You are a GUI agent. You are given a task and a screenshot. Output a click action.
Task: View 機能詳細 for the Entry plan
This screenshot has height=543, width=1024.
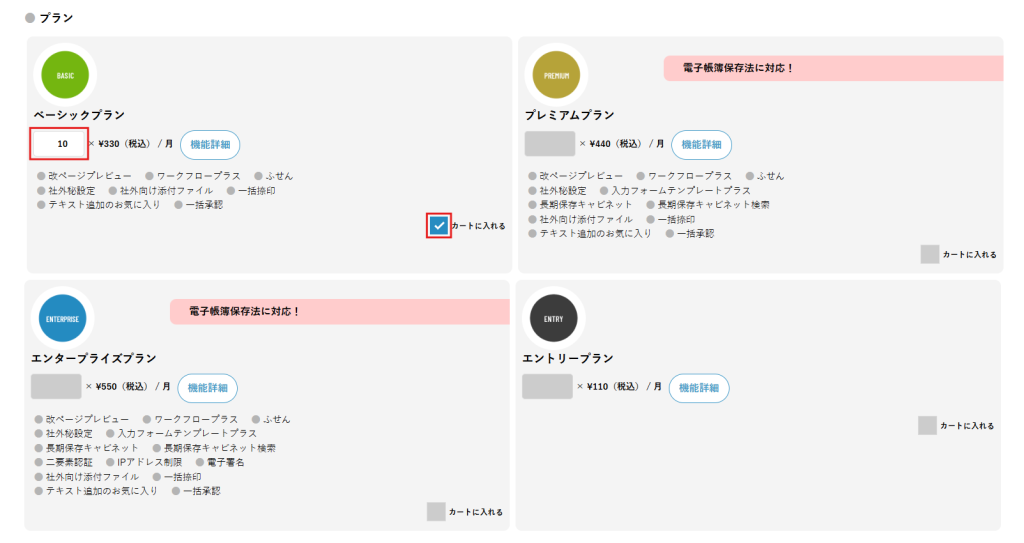click(699, 388)
